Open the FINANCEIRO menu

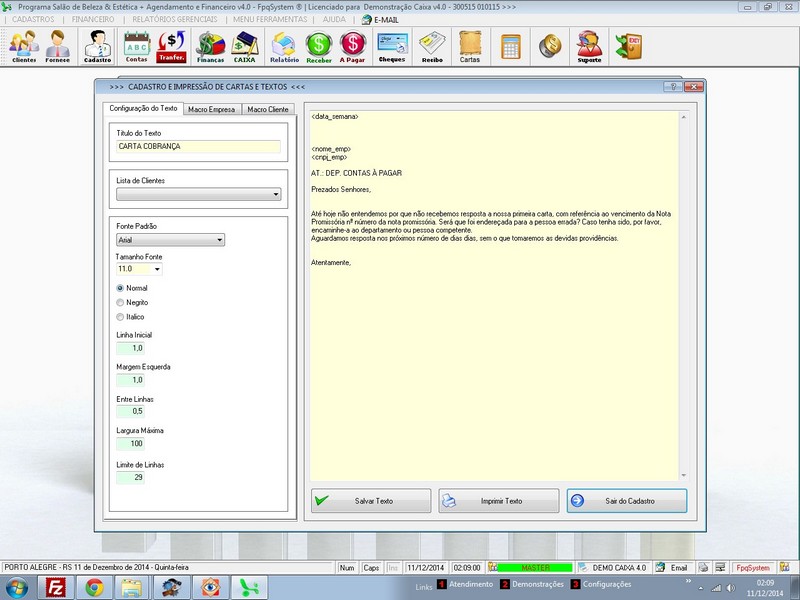point(93,19)
